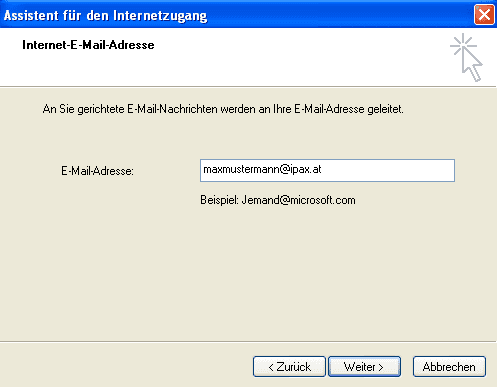The height and width of the screenshot is (387, 497).
Task: Cancel the wizard with Abbrechen
Action: pos(449,367)
